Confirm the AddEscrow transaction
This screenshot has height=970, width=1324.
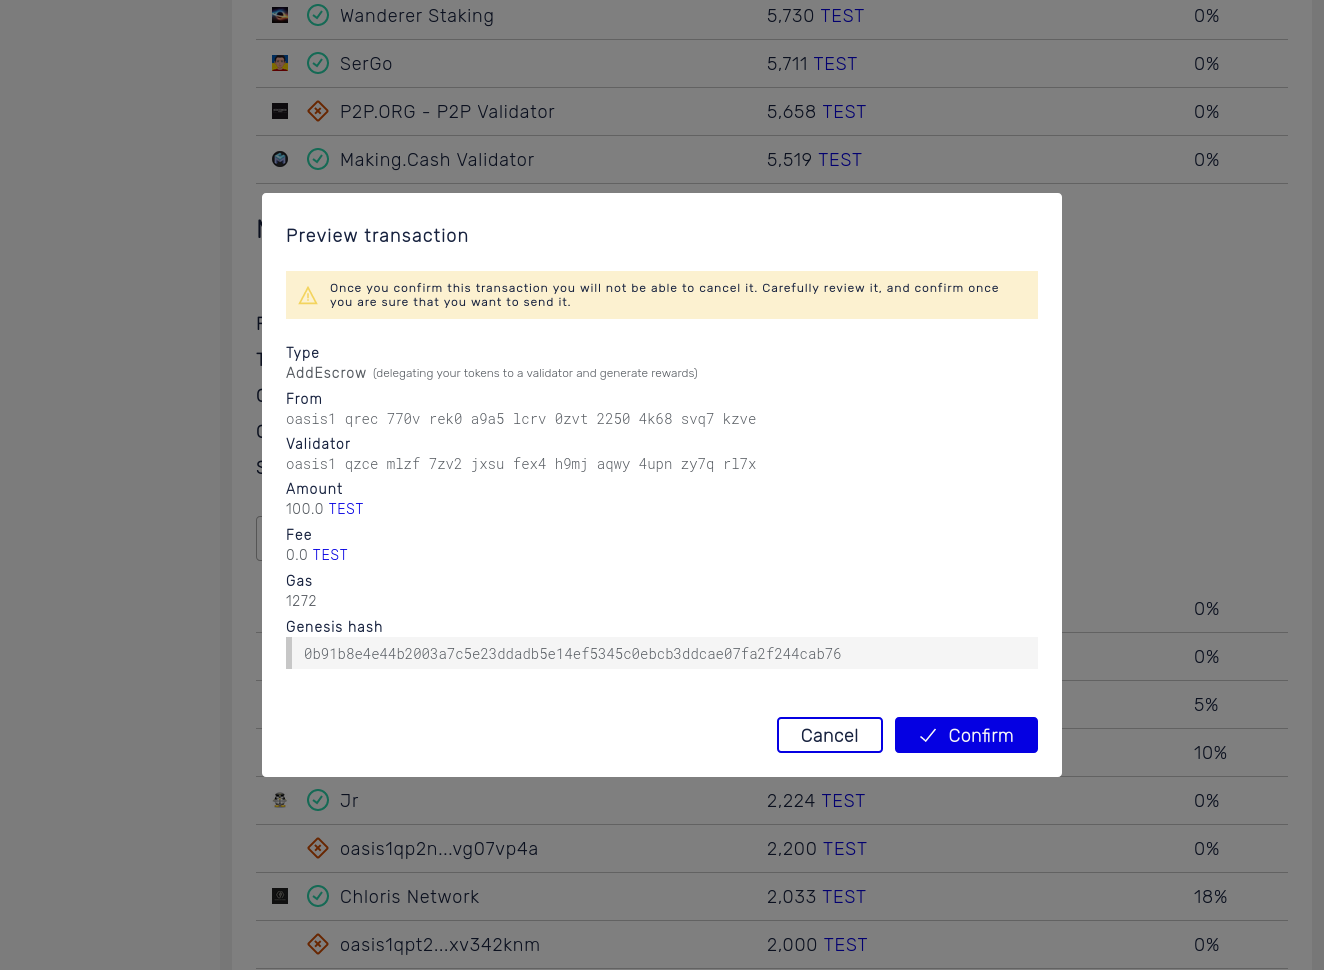[x=966, y=735]
